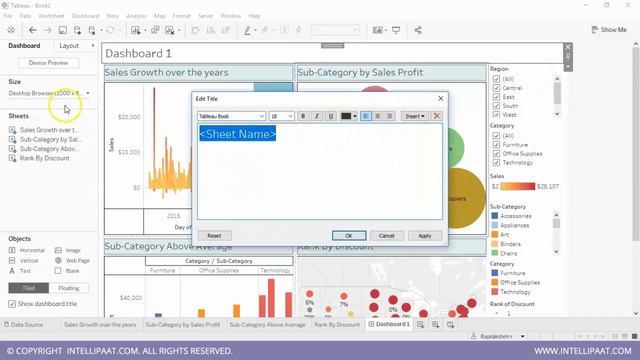
Task: Open the font size dropdown
Action: click(281, 116)
